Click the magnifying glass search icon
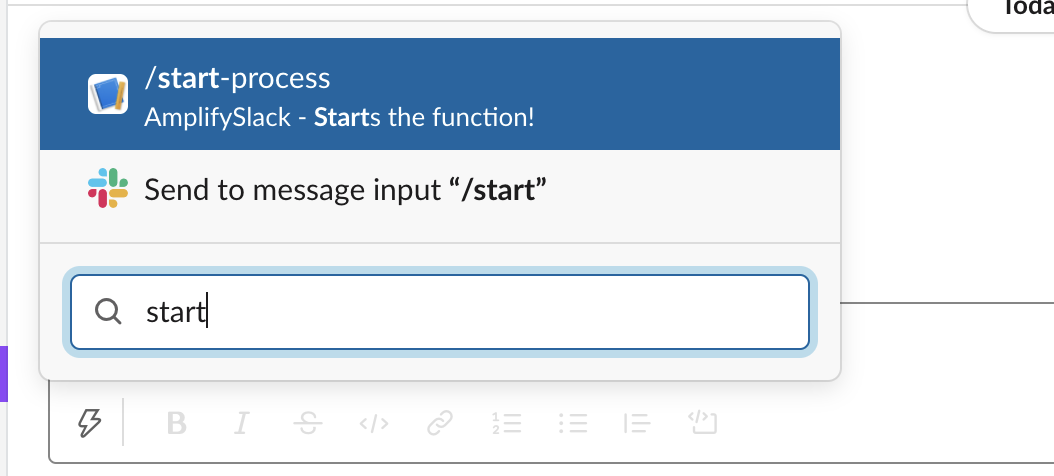 click(108, 313)
